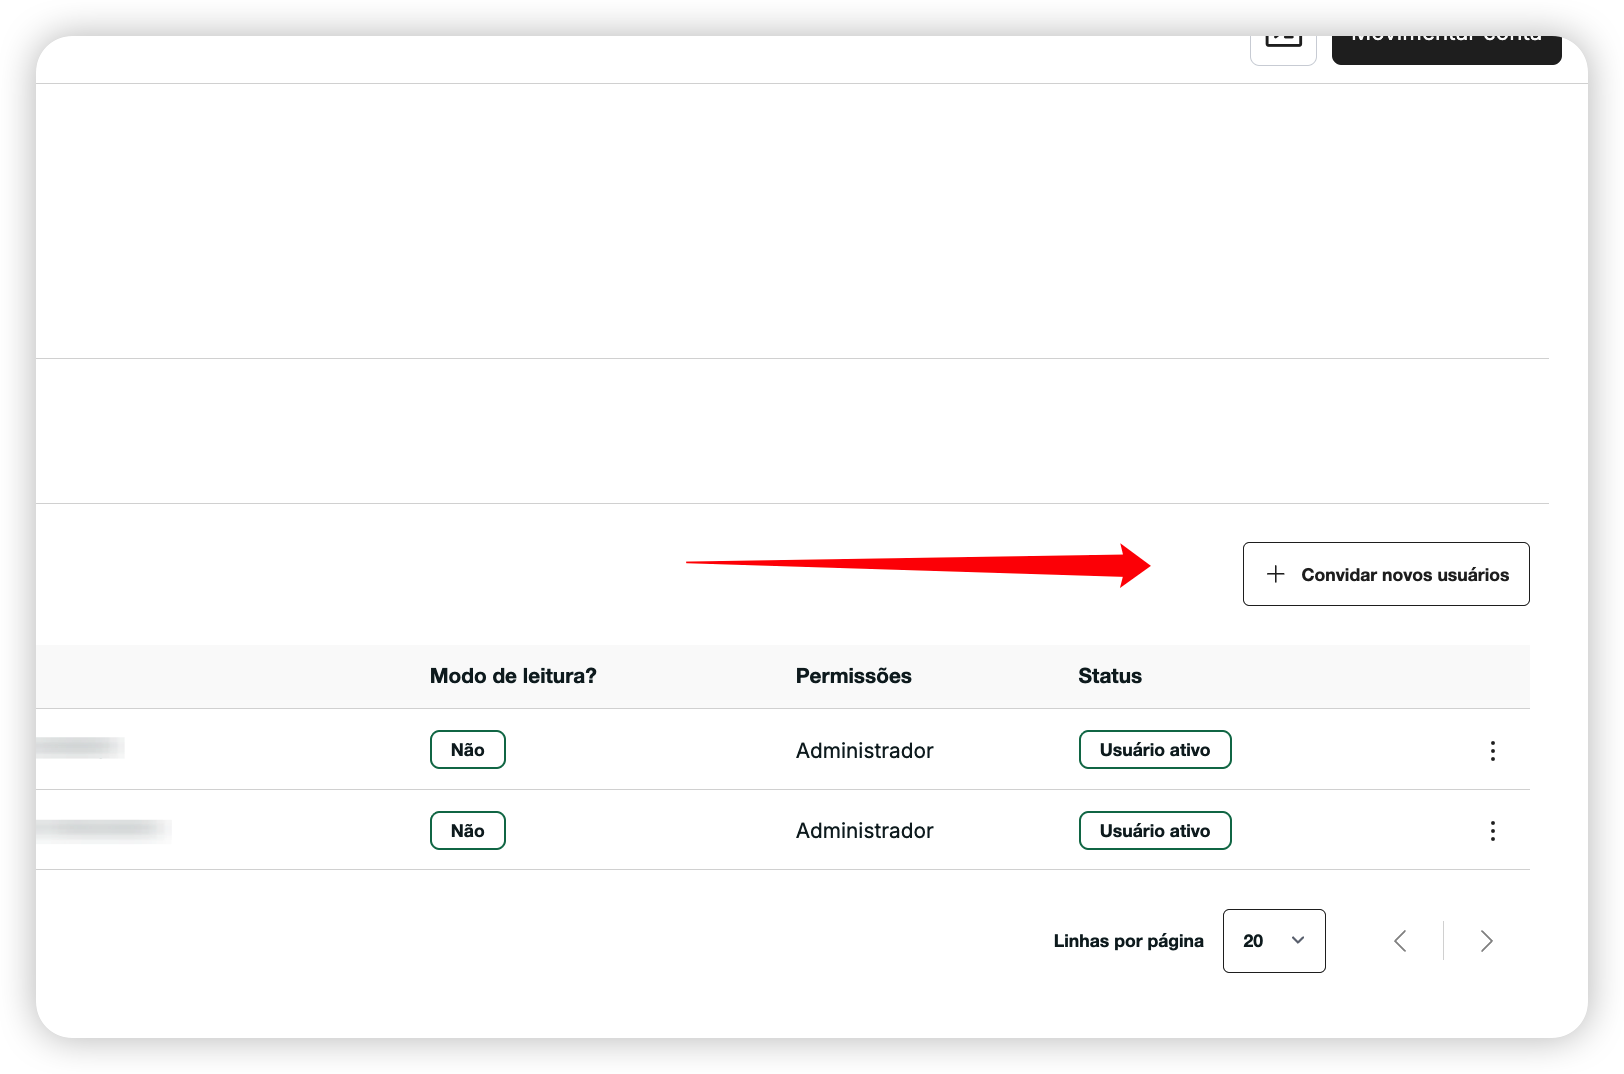Select the Usuário ativo badge in first row

tap(1154, 750)
